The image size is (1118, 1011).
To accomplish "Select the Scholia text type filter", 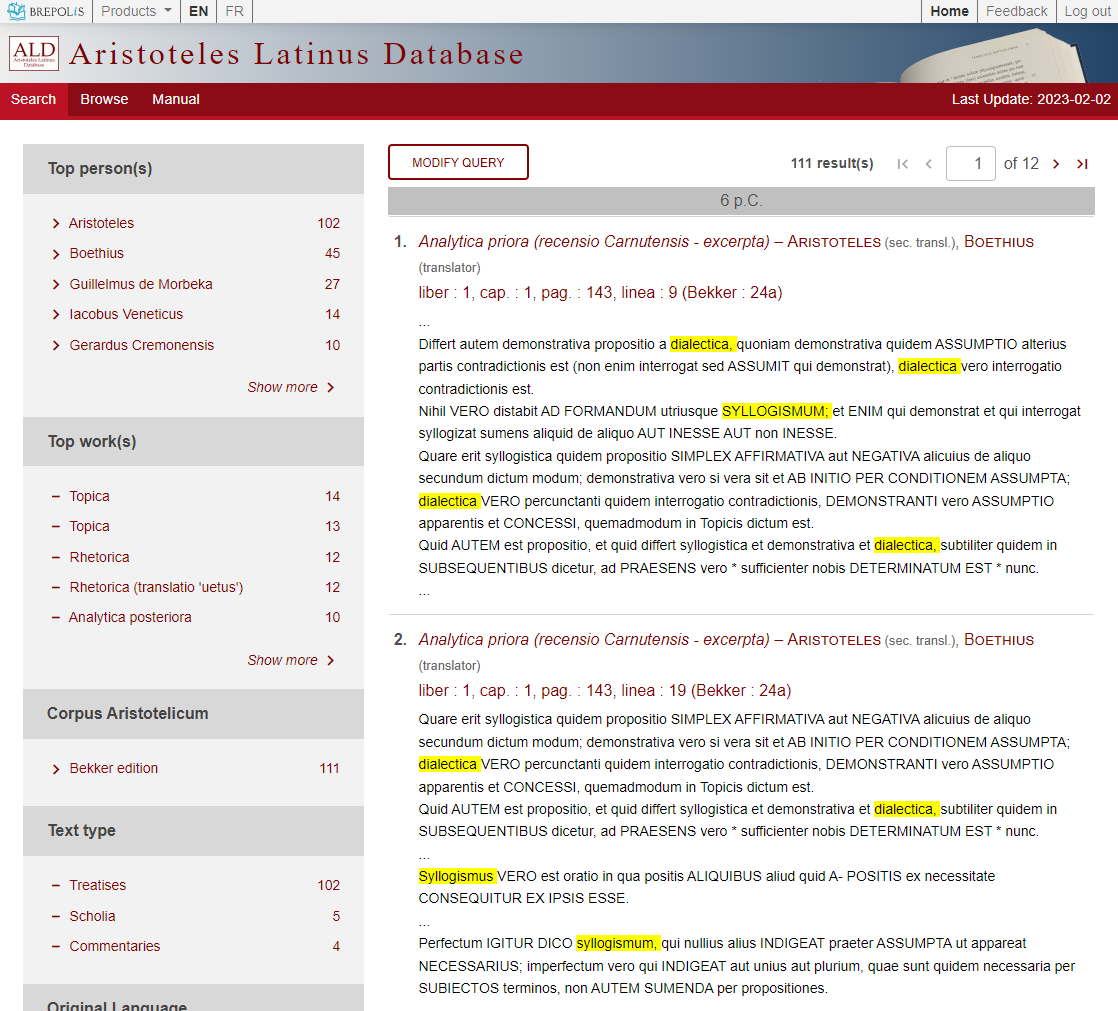I will point(94,916).
